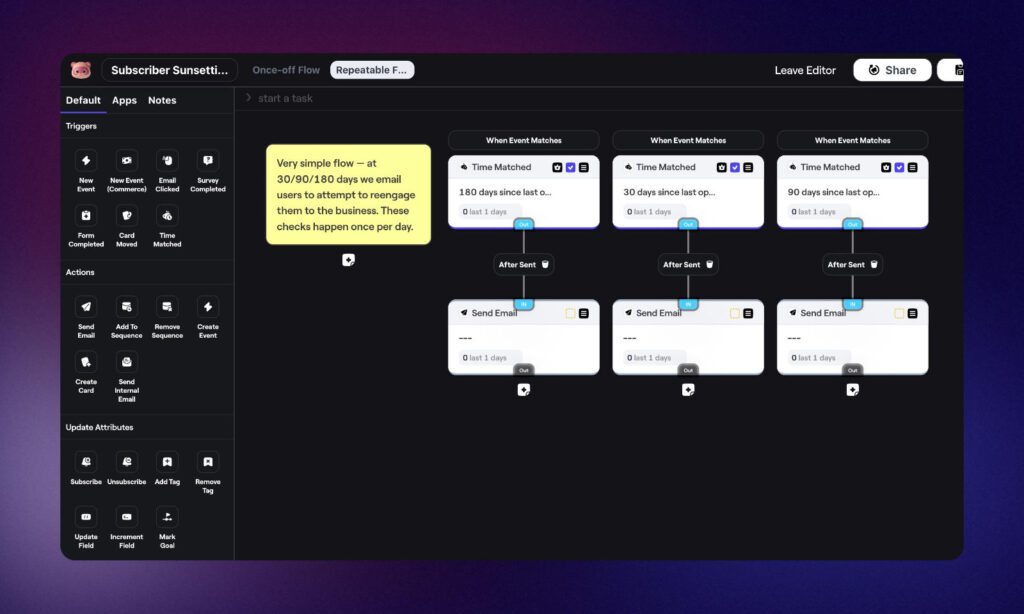Open the Share dialog

click(x=892, y=70)
